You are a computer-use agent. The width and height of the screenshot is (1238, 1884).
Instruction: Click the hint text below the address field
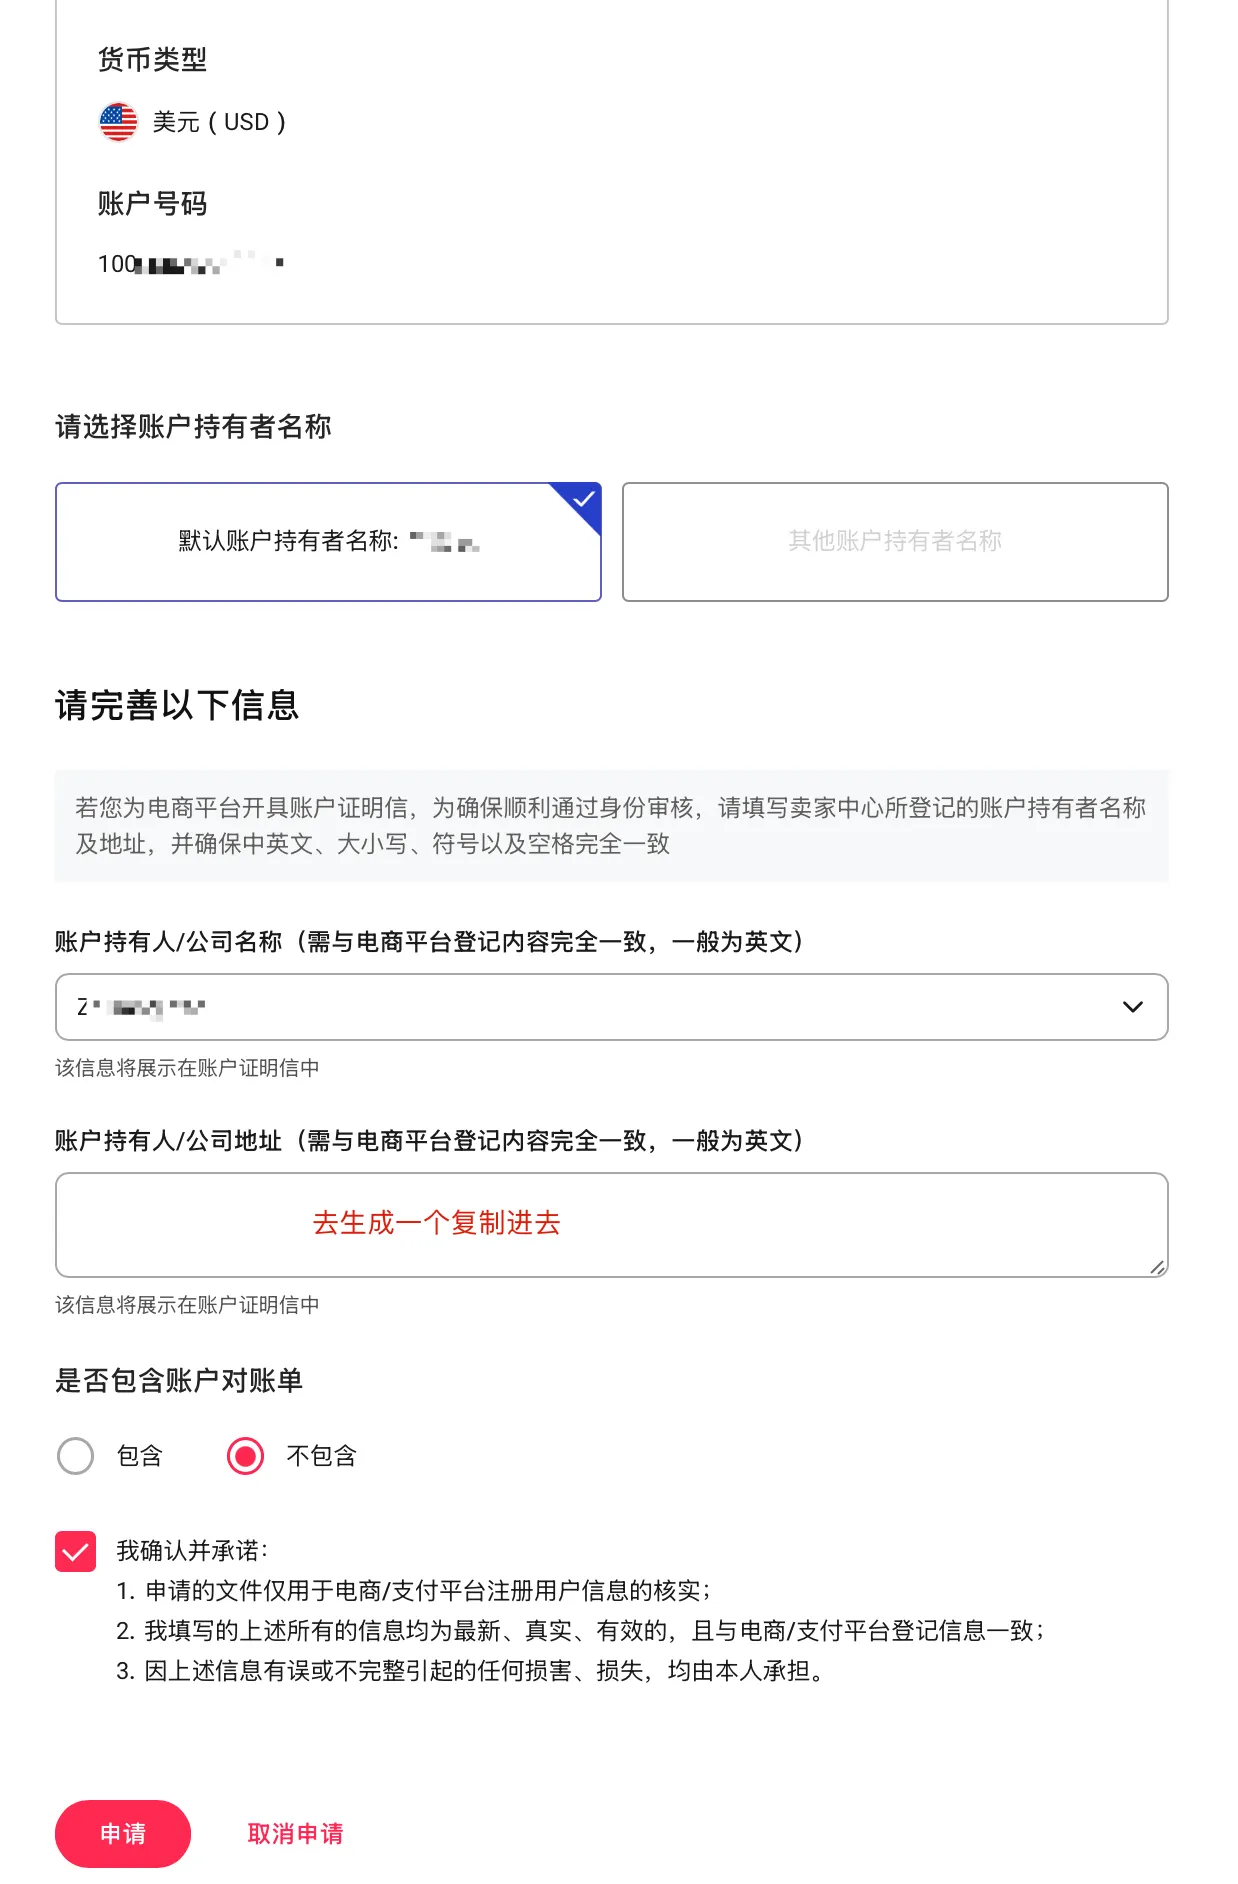point(187,1305)
